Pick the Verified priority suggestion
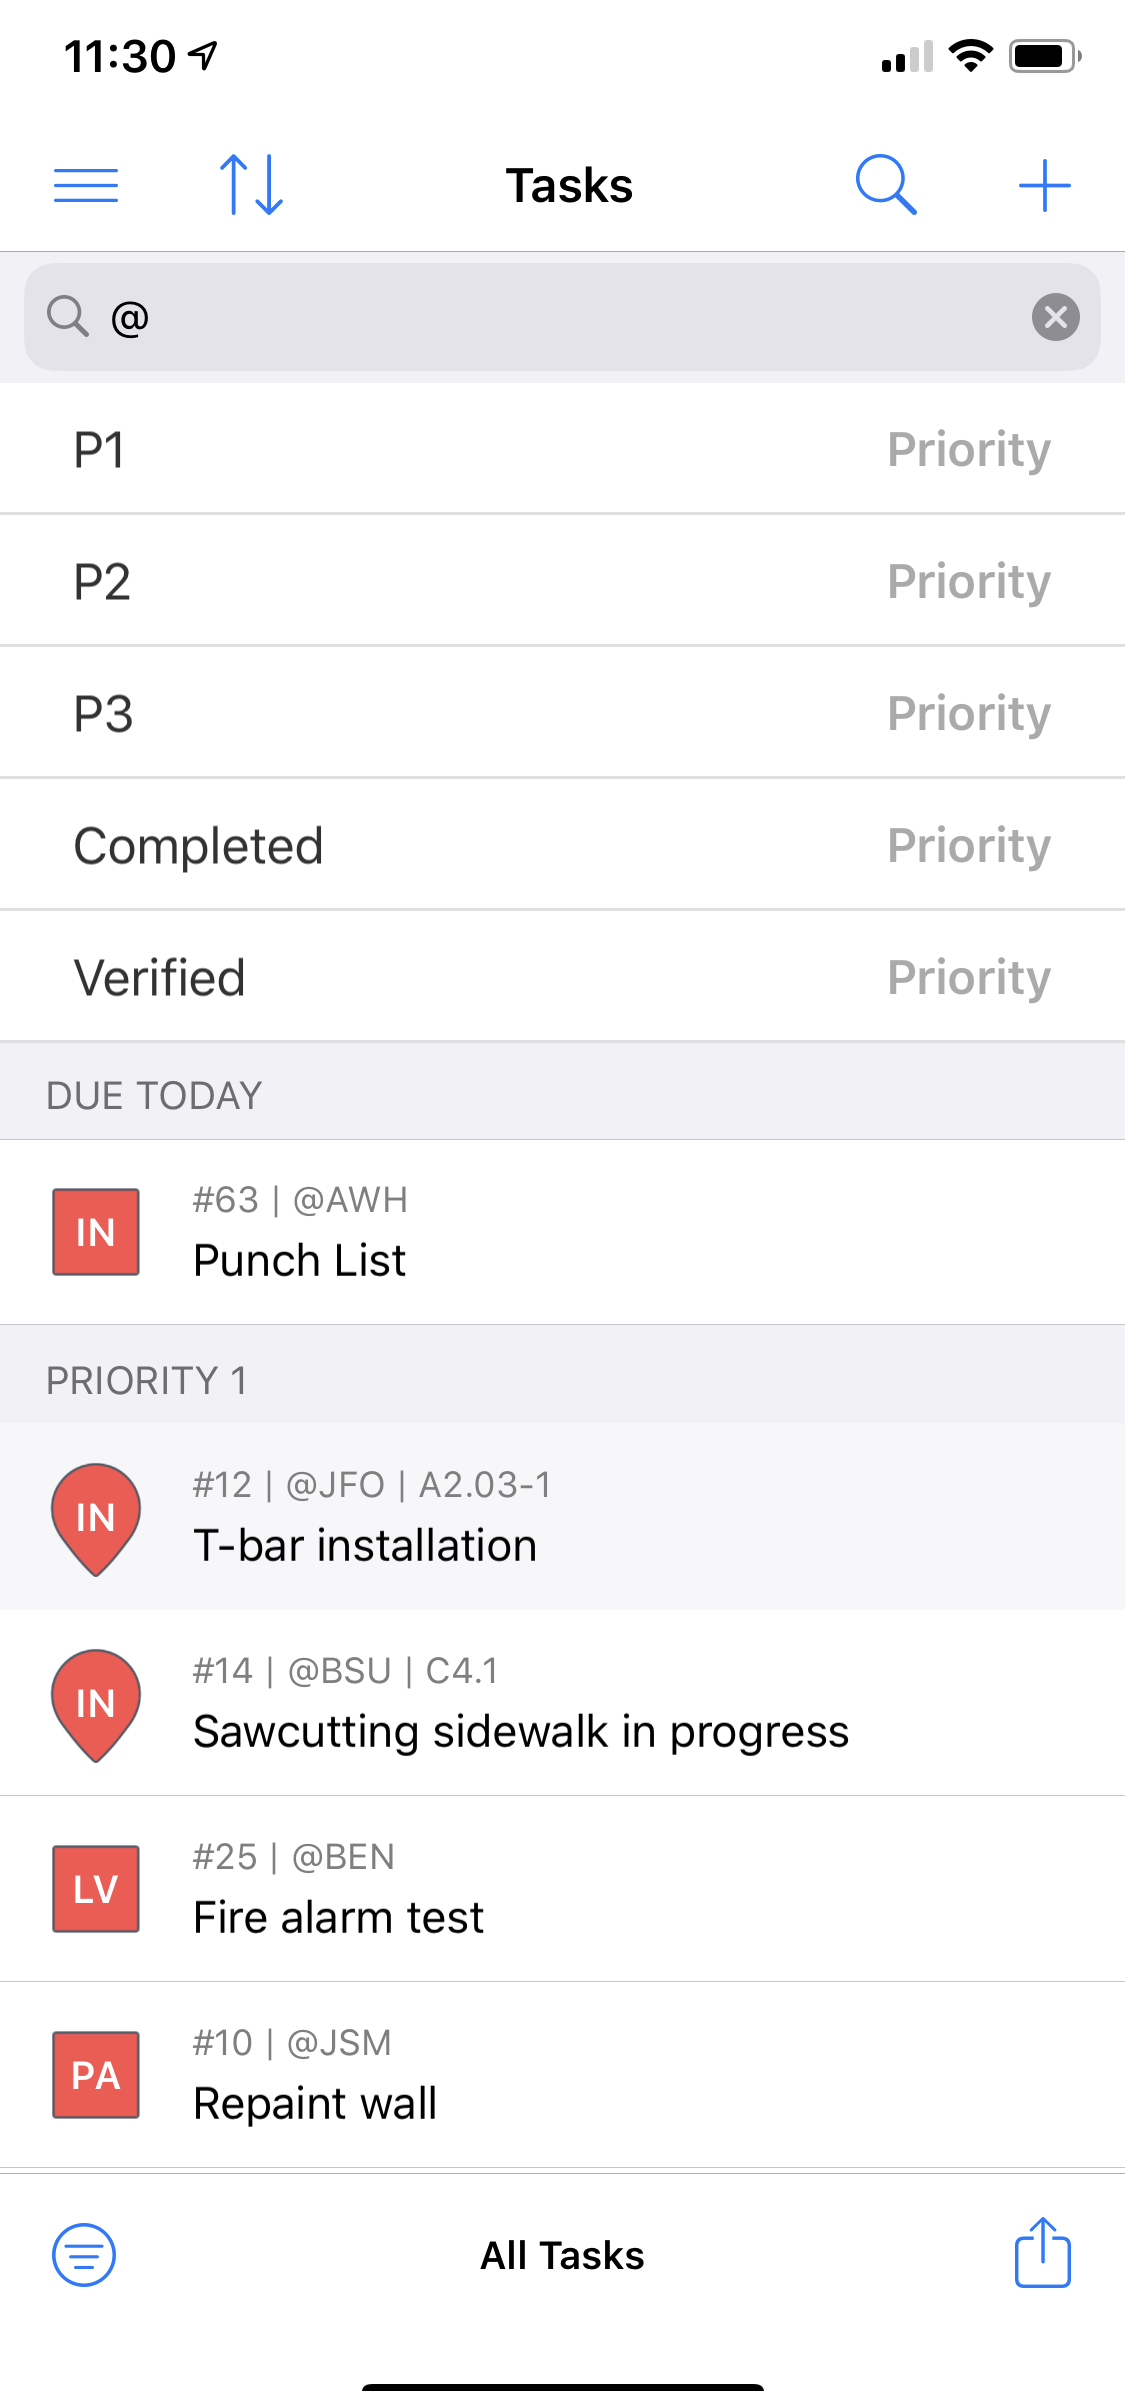 562,977
